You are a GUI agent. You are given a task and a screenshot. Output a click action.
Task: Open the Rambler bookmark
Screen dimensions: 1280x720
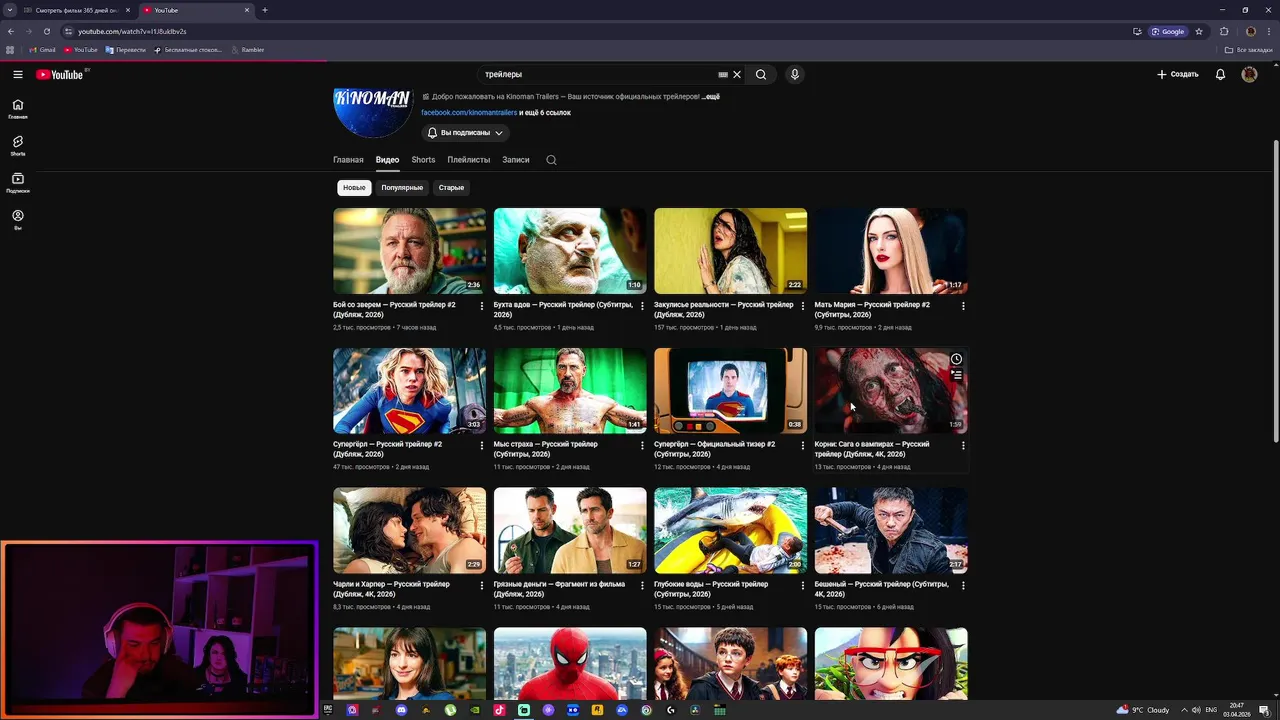(247, 50)
